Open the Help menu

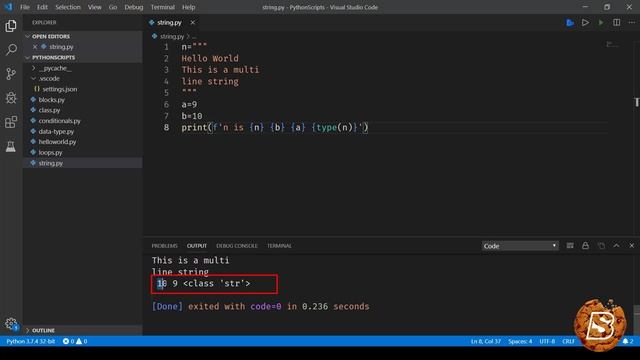coord(188,7)
